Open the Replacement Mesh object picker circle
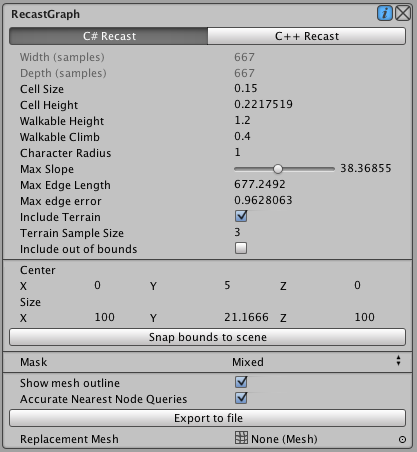The width and height of the screenshot is (417, 452). (x=402, y=439)
